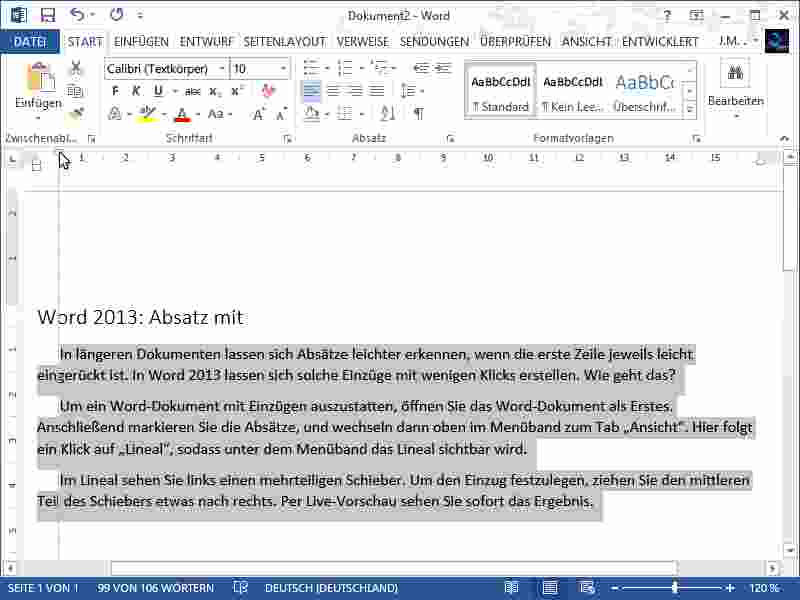The height and width of the screenshot is (600, 800).
Task: Open text highlight color dropdown arrow
Action: coord(164,114)
